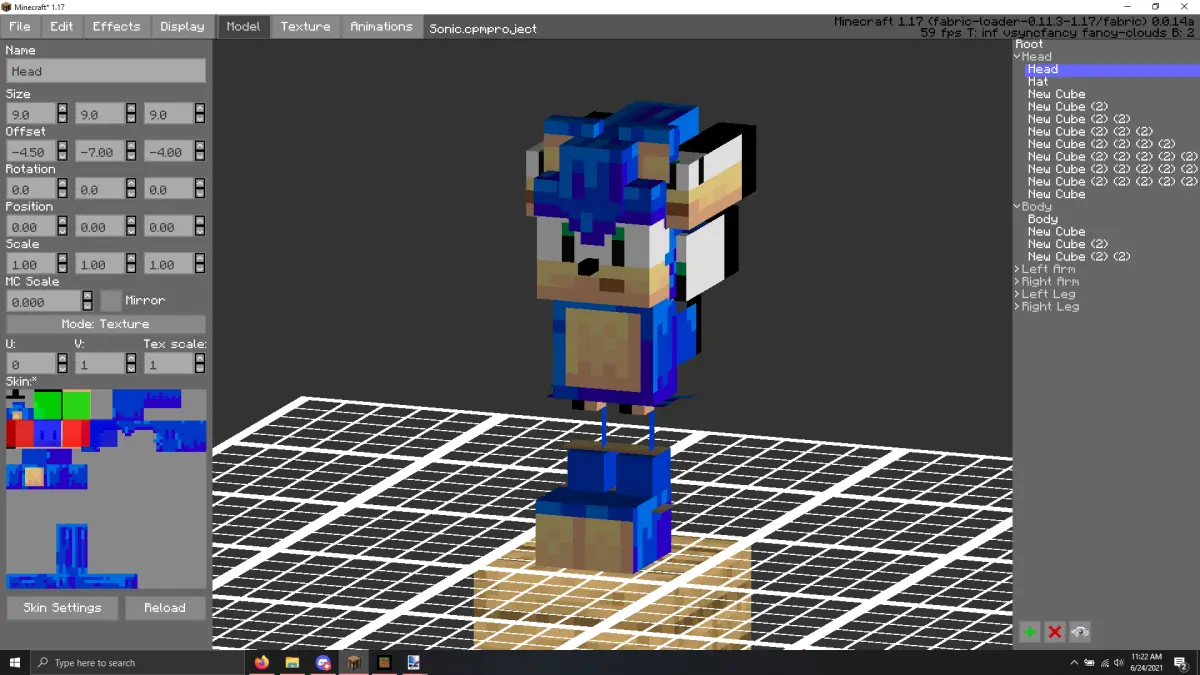The image size is (1200, 675).
Task: Click the Wi-Fi network tray icon
Action: pos(1103,662)
